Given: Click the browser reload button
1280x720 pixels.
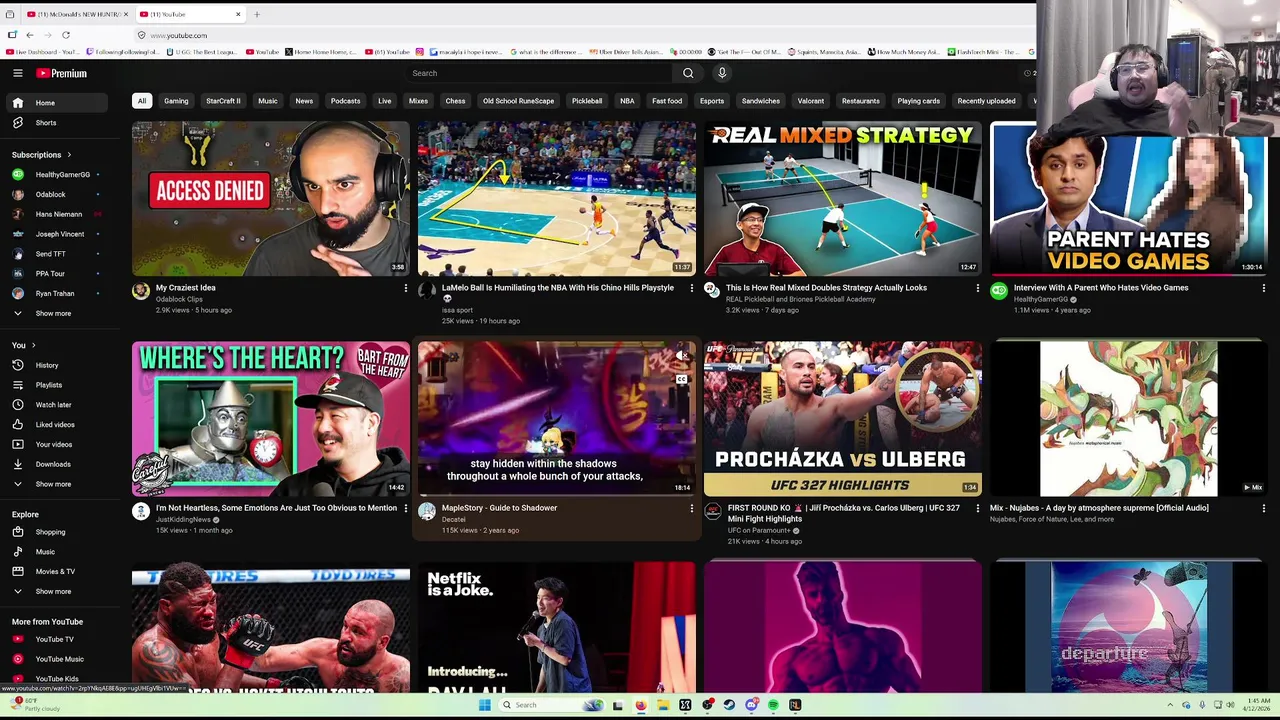Looking at the screenshot, I should point(66,35).
